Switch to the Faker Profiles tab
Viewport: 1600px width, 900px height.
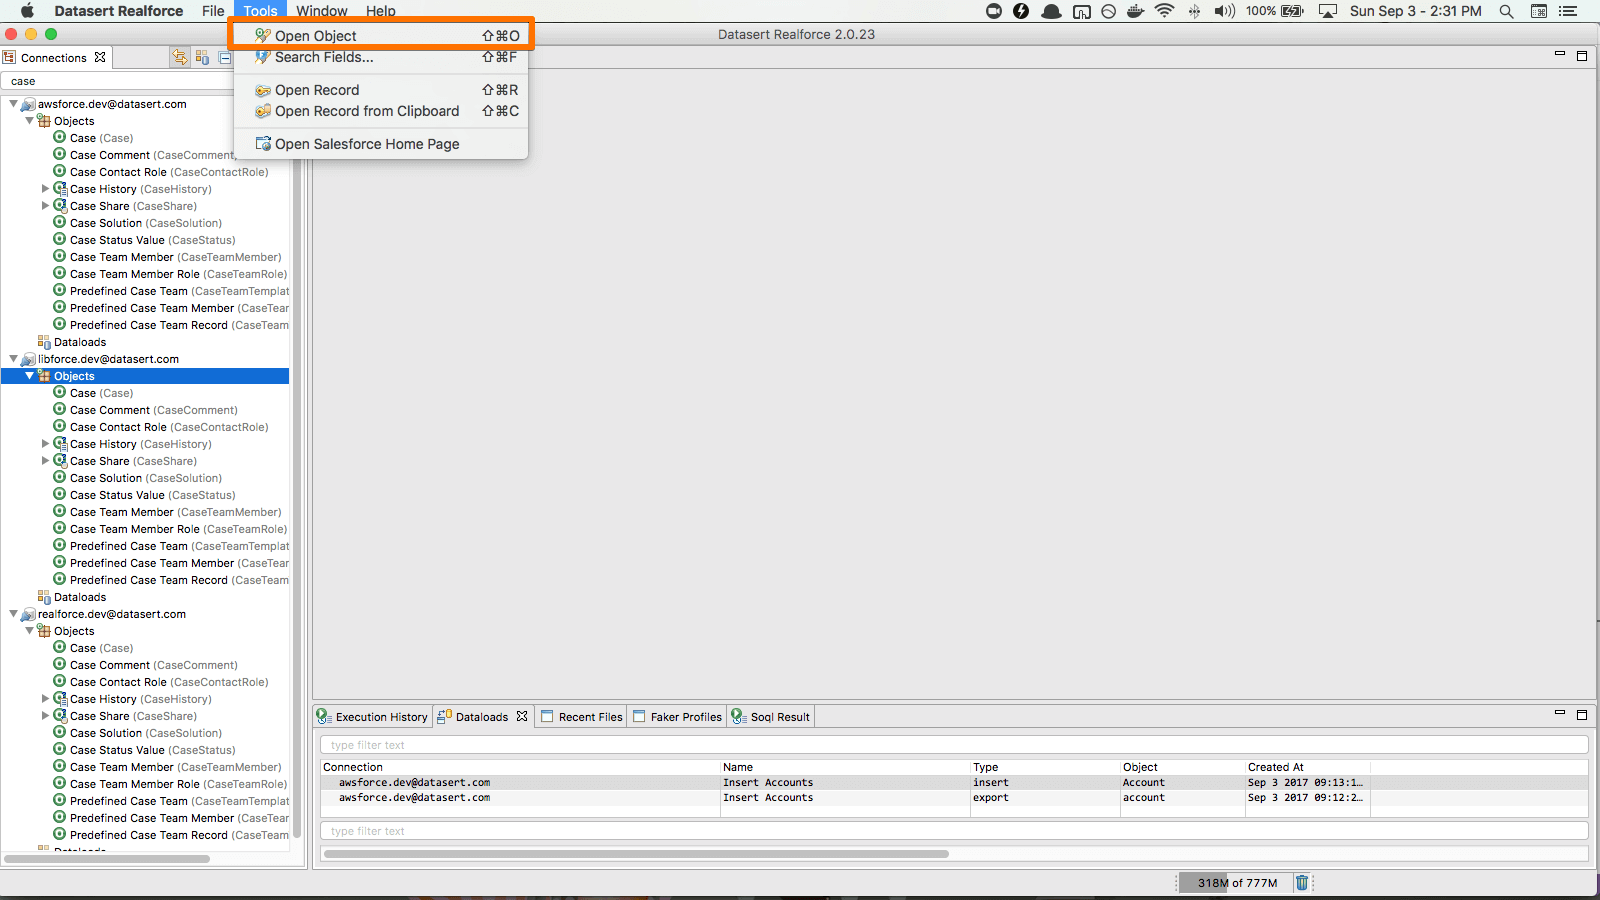click(x=685, y=717)
